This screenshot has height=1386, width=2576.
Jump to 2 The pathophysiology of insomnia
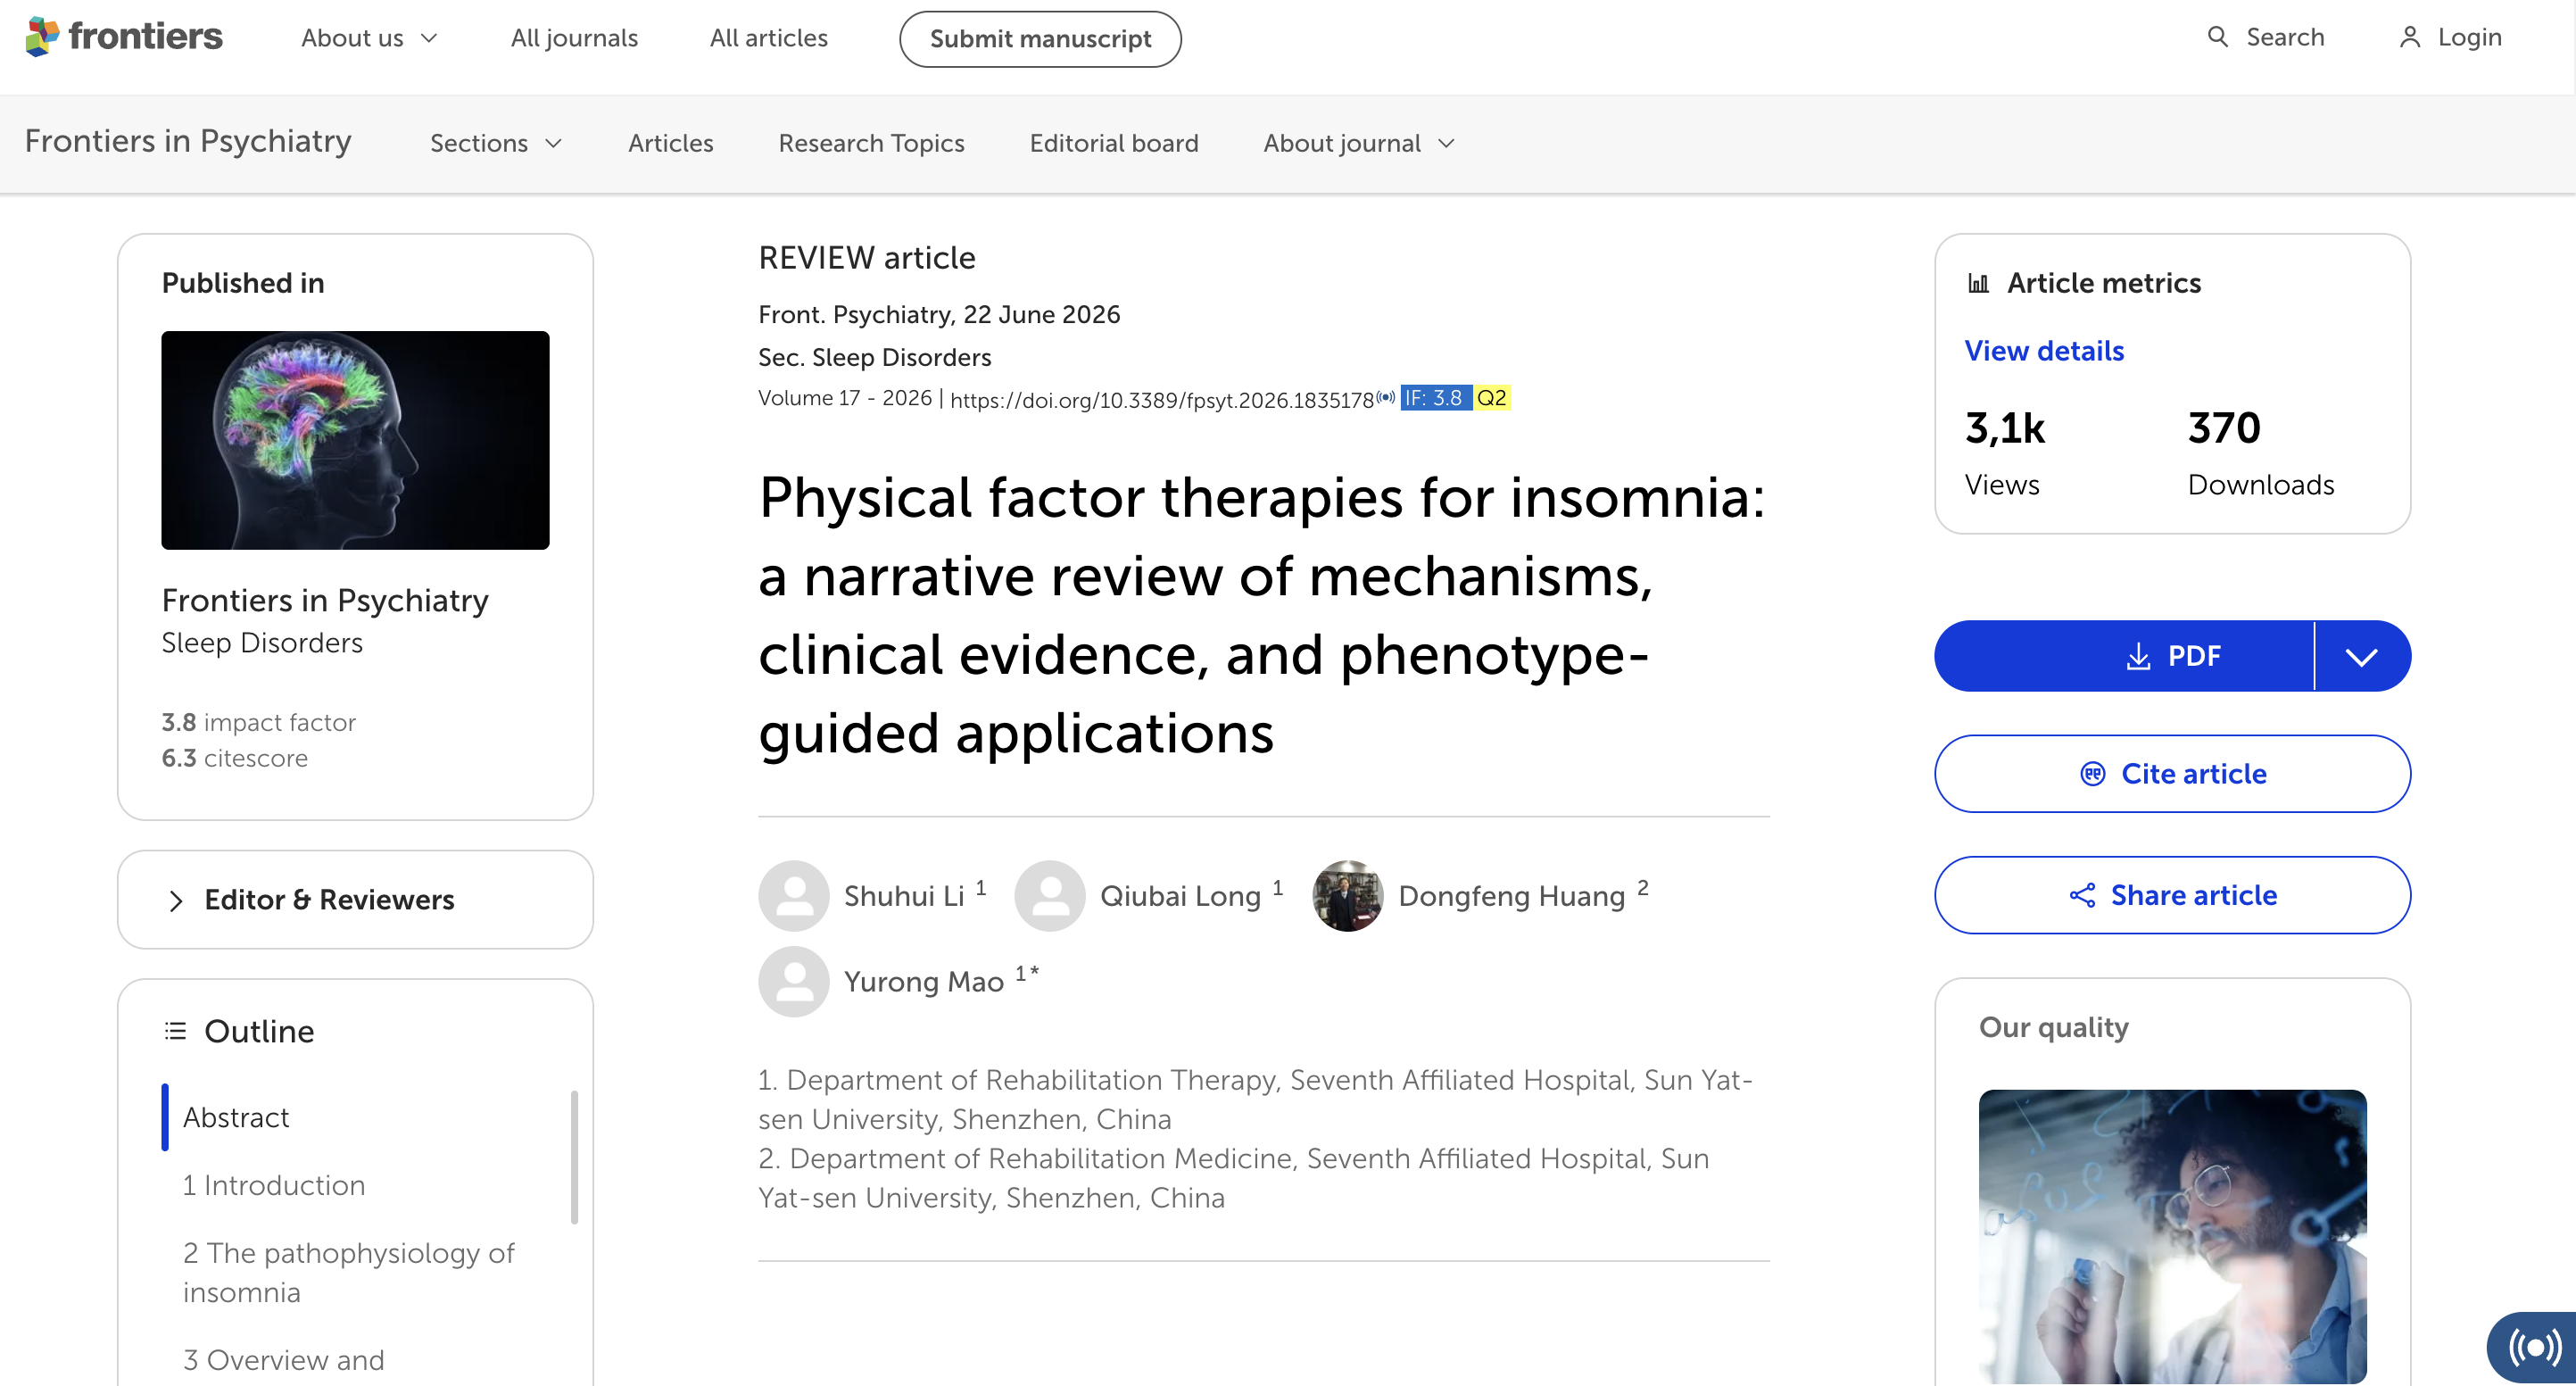348,1272
